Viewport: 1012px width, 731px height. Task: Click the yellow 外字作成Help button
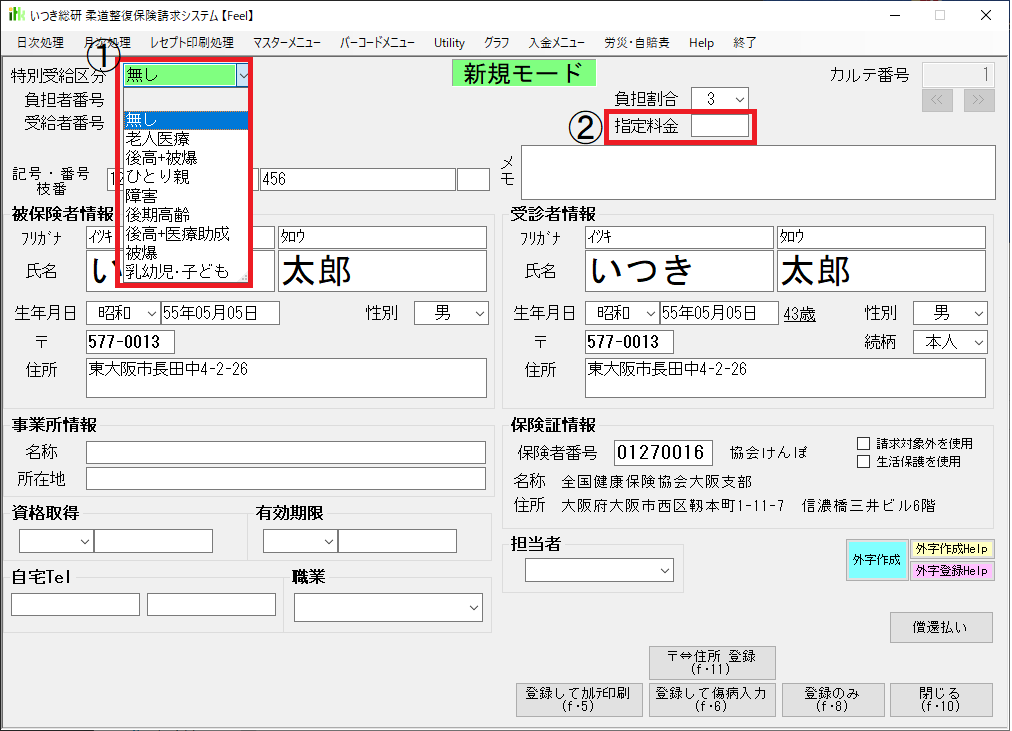(x=952, y=549)
